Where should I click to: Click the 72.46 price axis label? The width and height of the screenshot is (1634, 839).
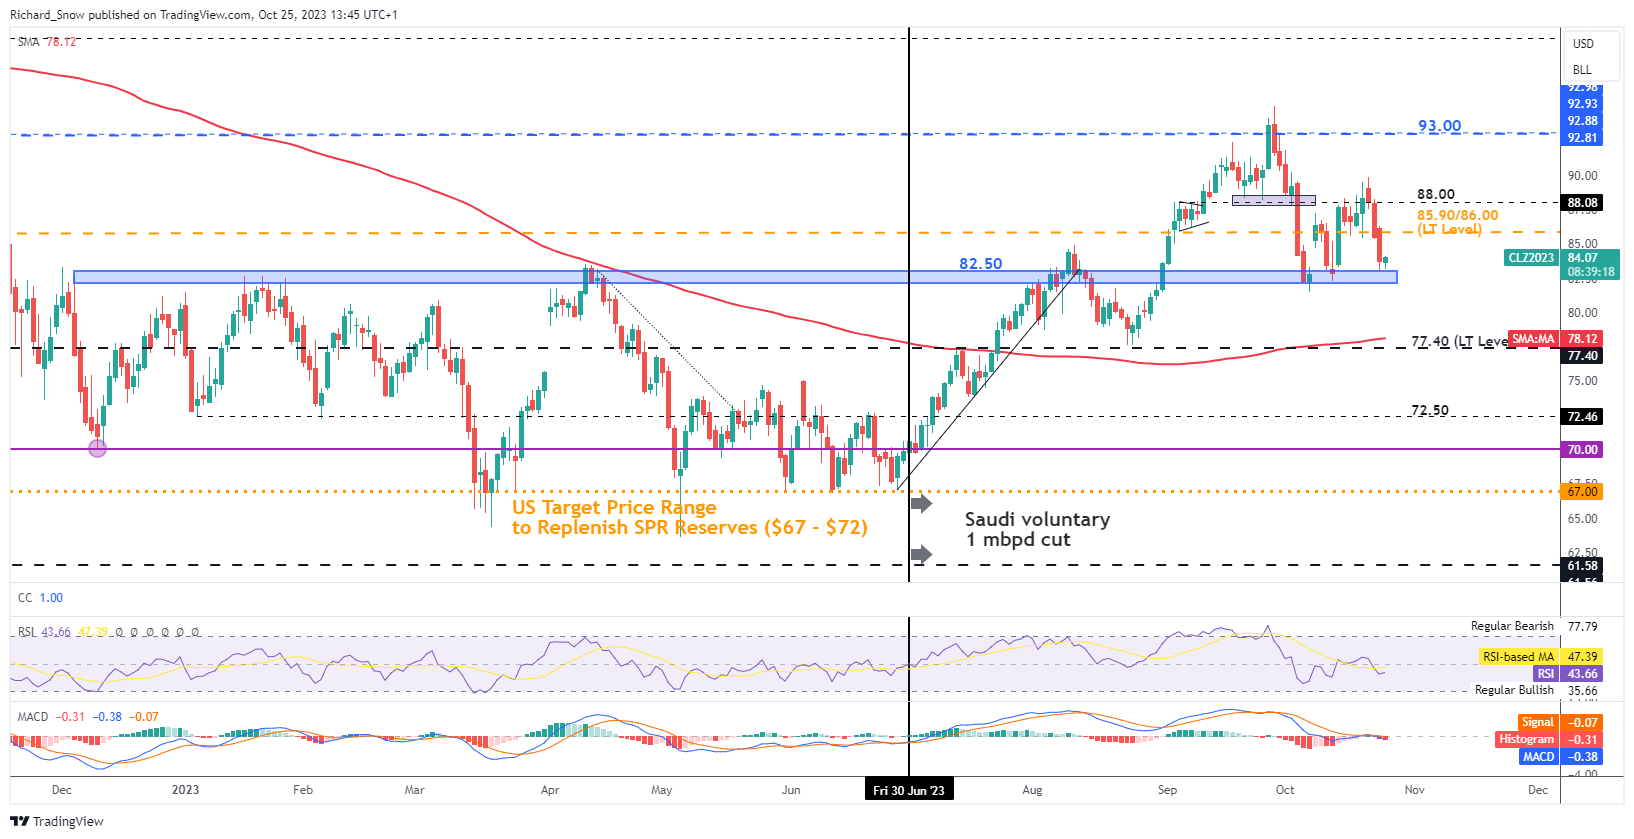[x=1582, y=417]
